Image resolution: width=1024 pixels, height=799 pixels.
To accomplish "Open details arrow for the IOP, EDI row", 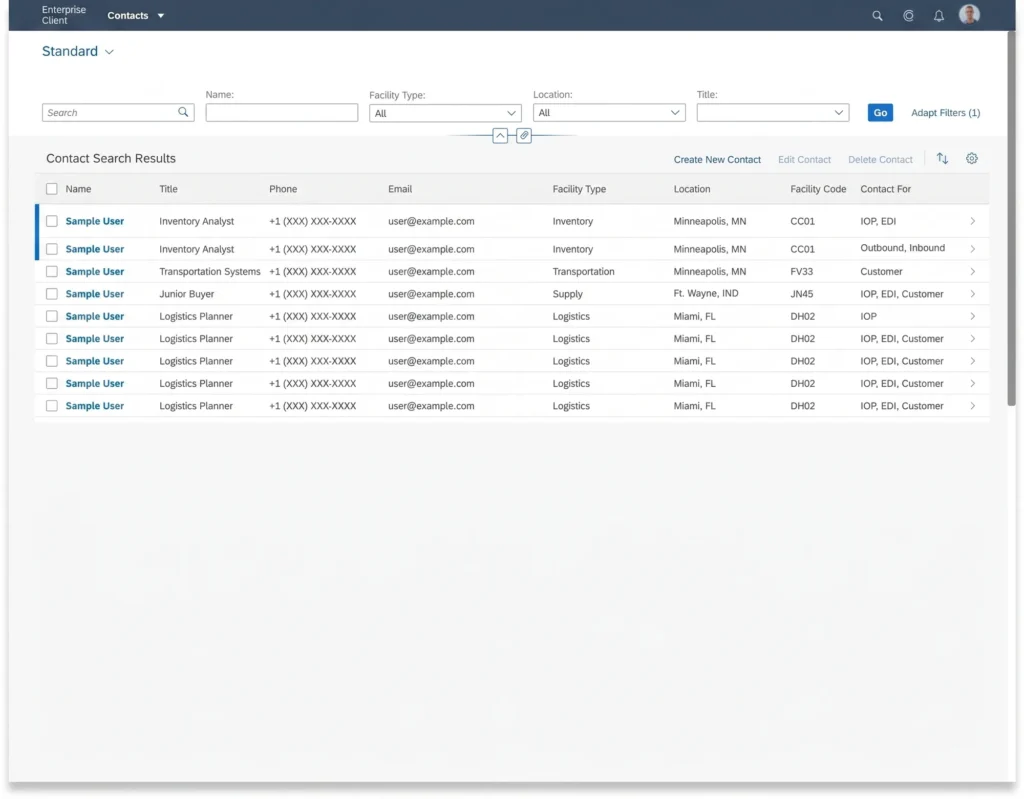I will [972, 221].
